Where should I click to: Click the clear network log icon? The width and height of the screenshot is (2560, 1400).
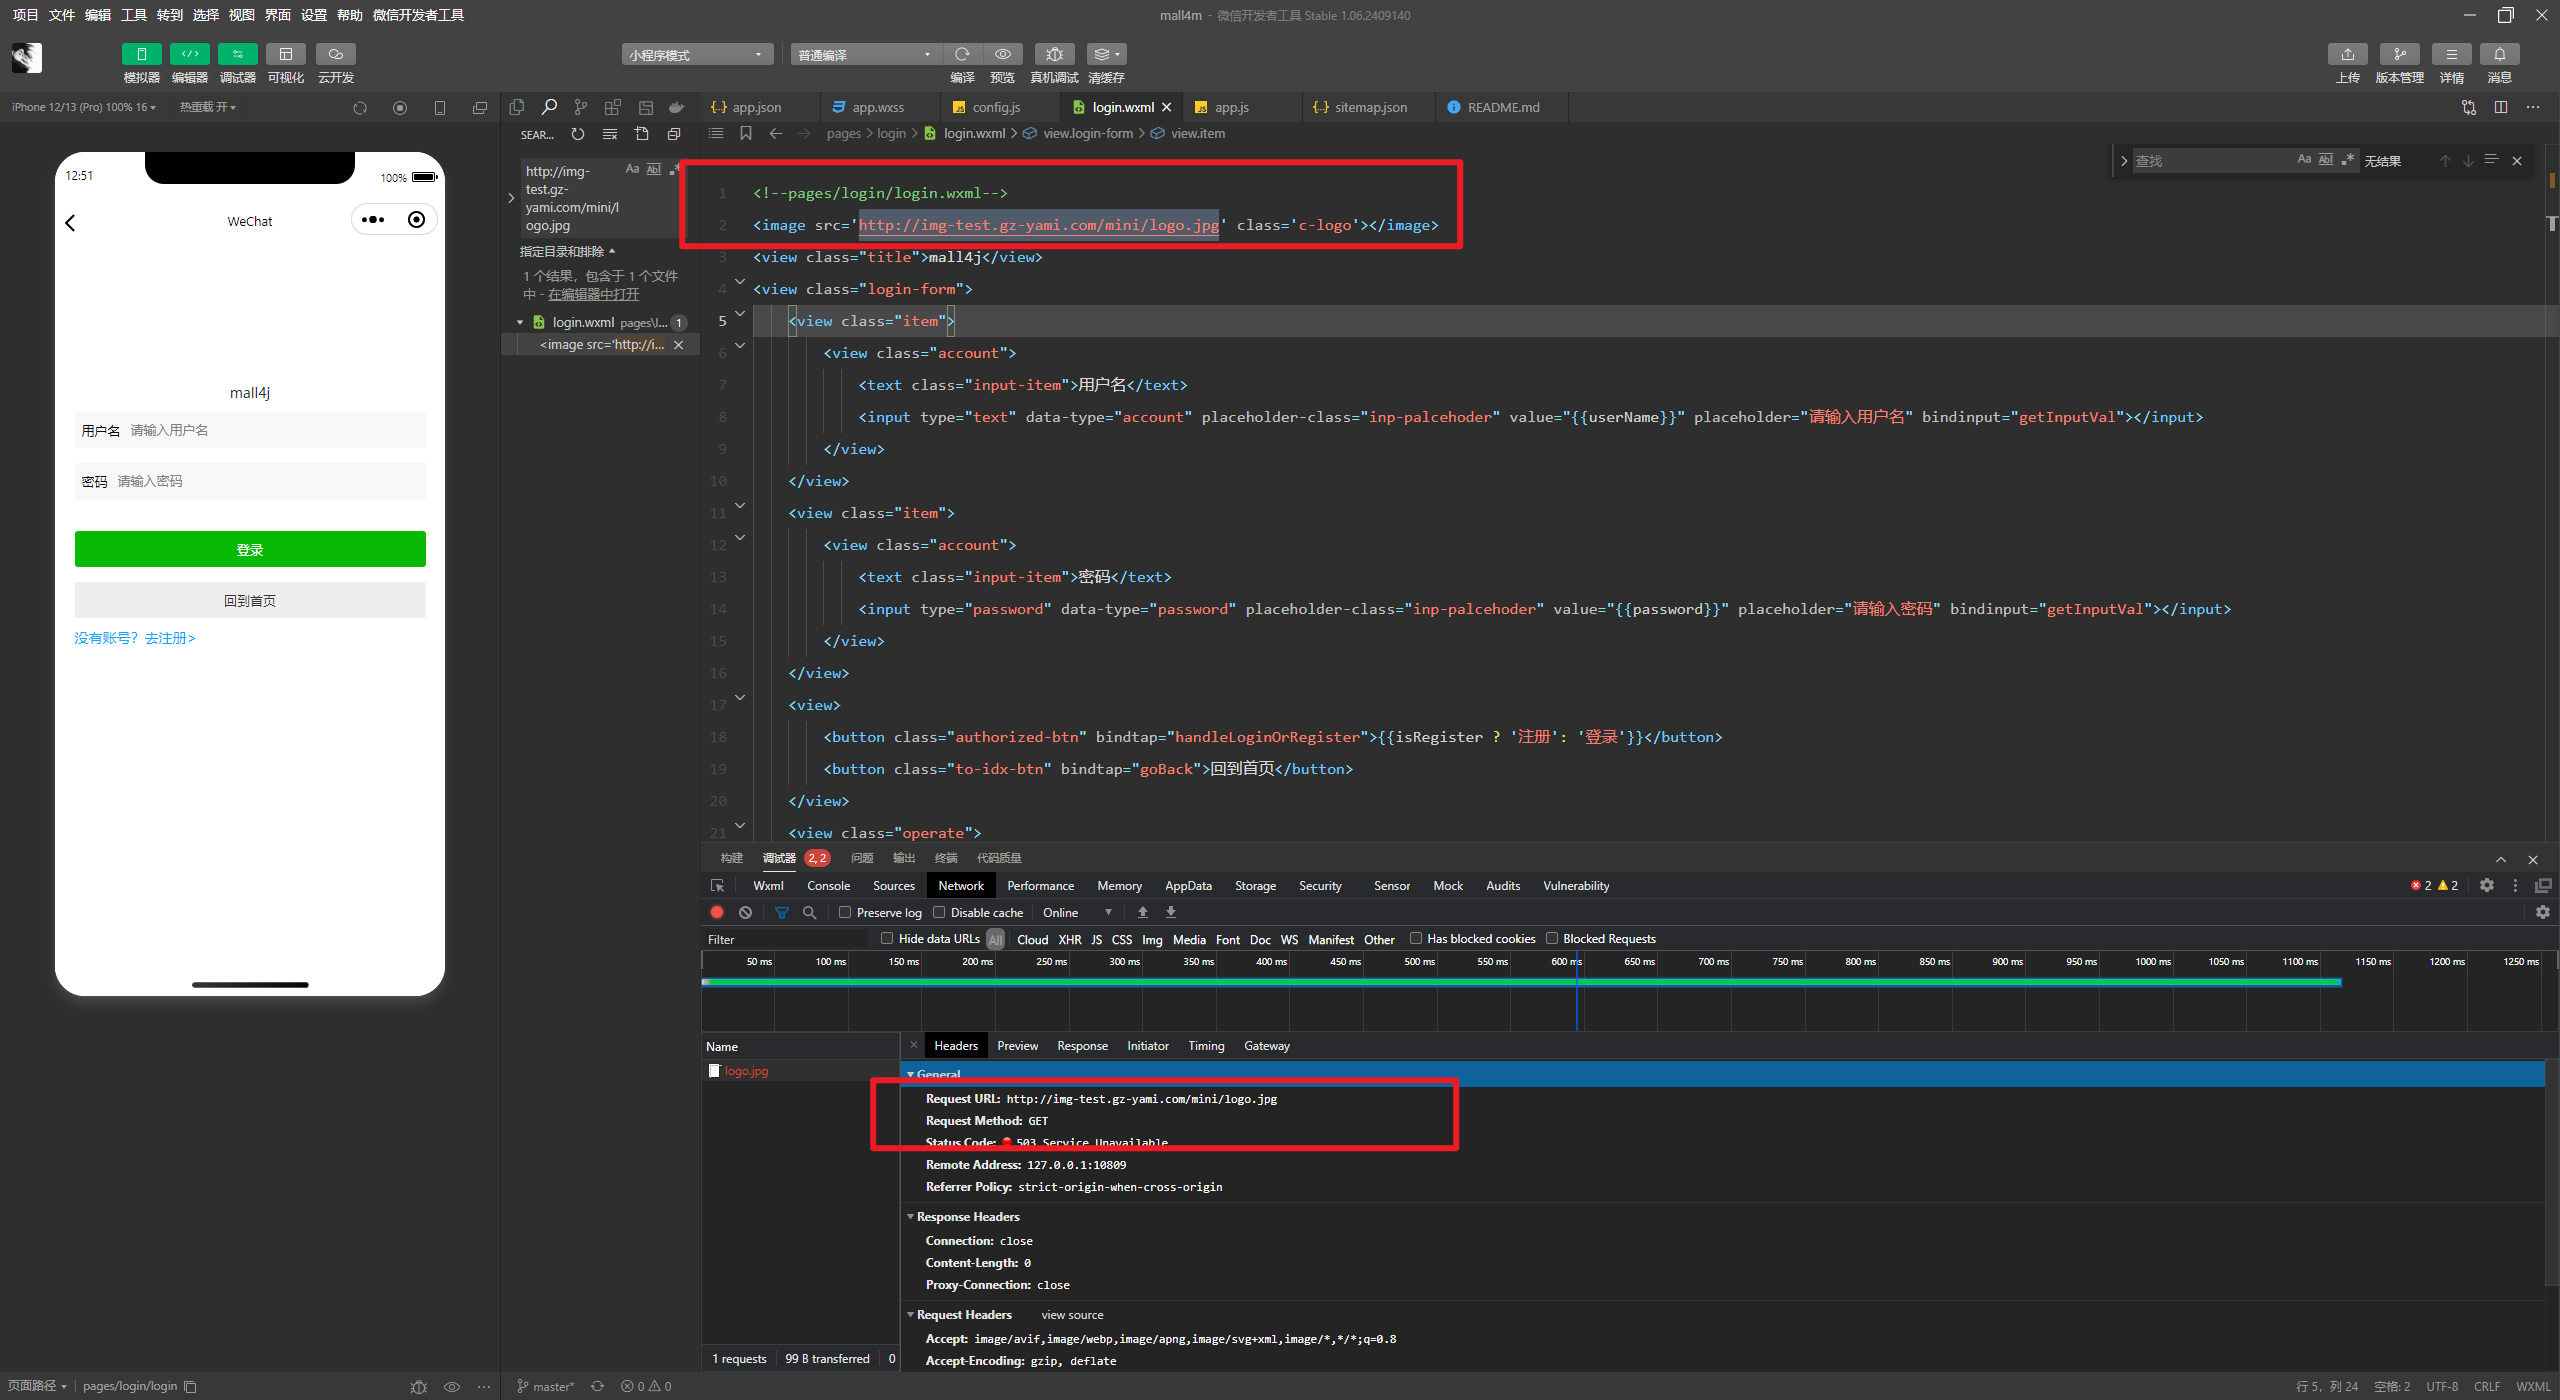point(745,912)
